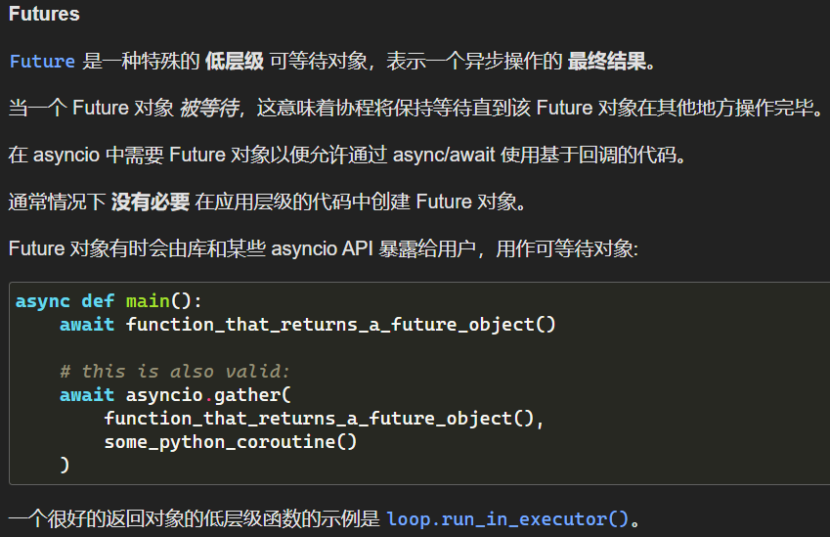This screenshot has width=831, height=537.
Task: Click the "# this is also valid:" comment
Action: [x=175, y=371]
